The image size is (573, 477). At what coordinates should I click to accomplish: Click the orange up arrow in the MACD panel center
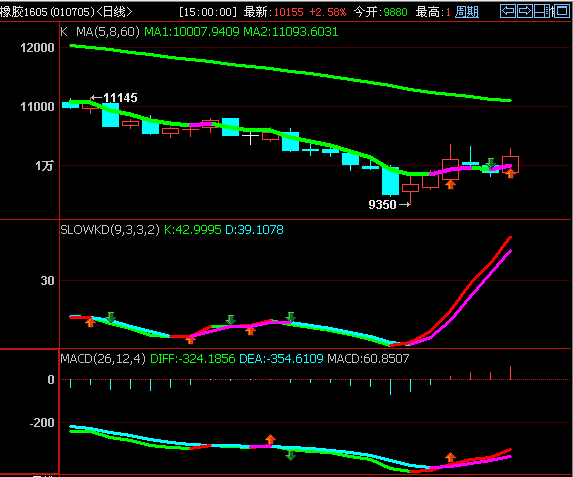(270, 439)
